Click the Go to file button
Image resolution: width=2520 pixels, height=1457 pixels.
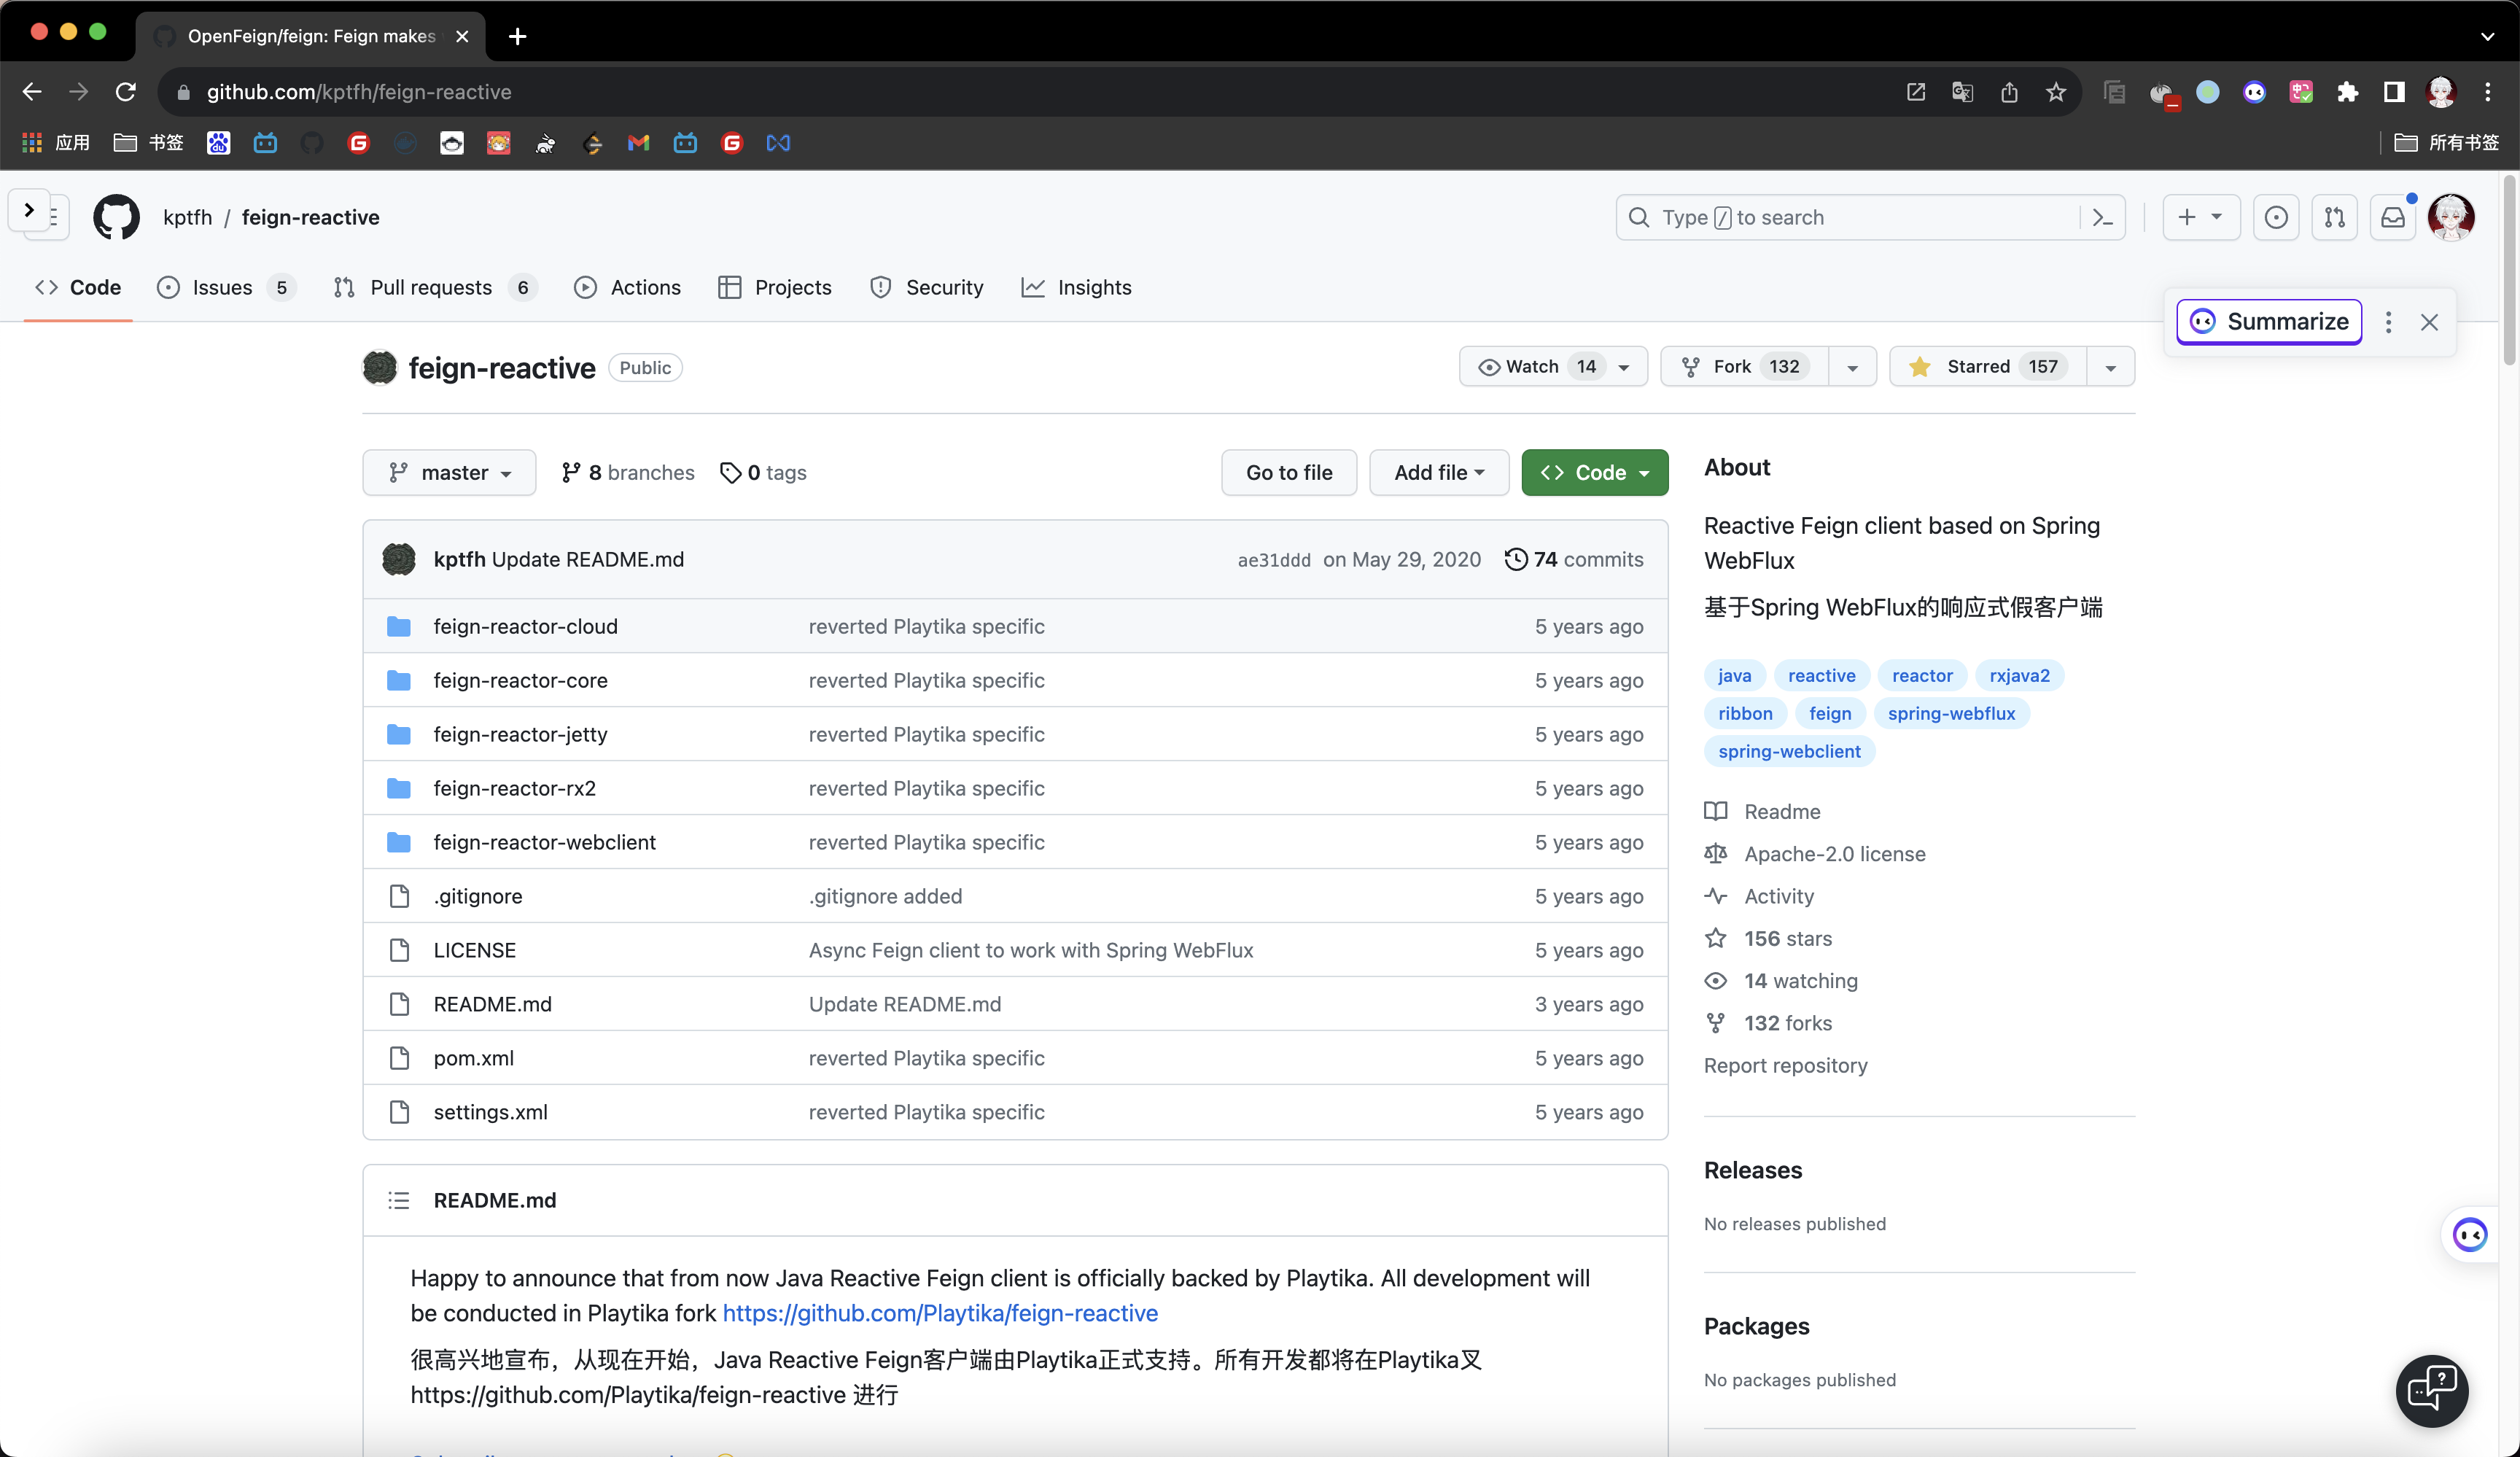pos(1288,472)
